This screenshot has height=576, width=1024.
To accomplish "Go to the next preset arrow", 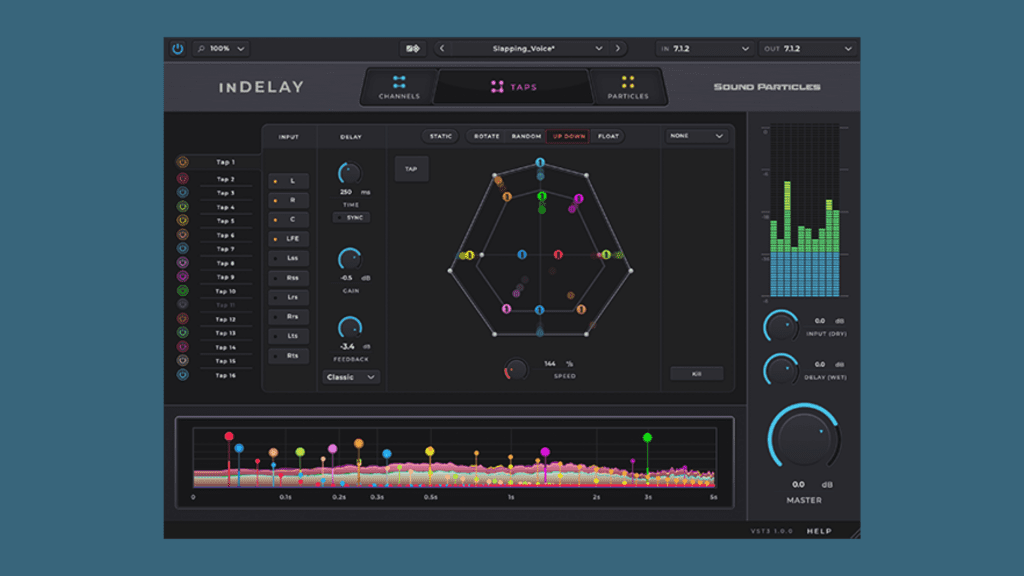I will tap(619, 48).
